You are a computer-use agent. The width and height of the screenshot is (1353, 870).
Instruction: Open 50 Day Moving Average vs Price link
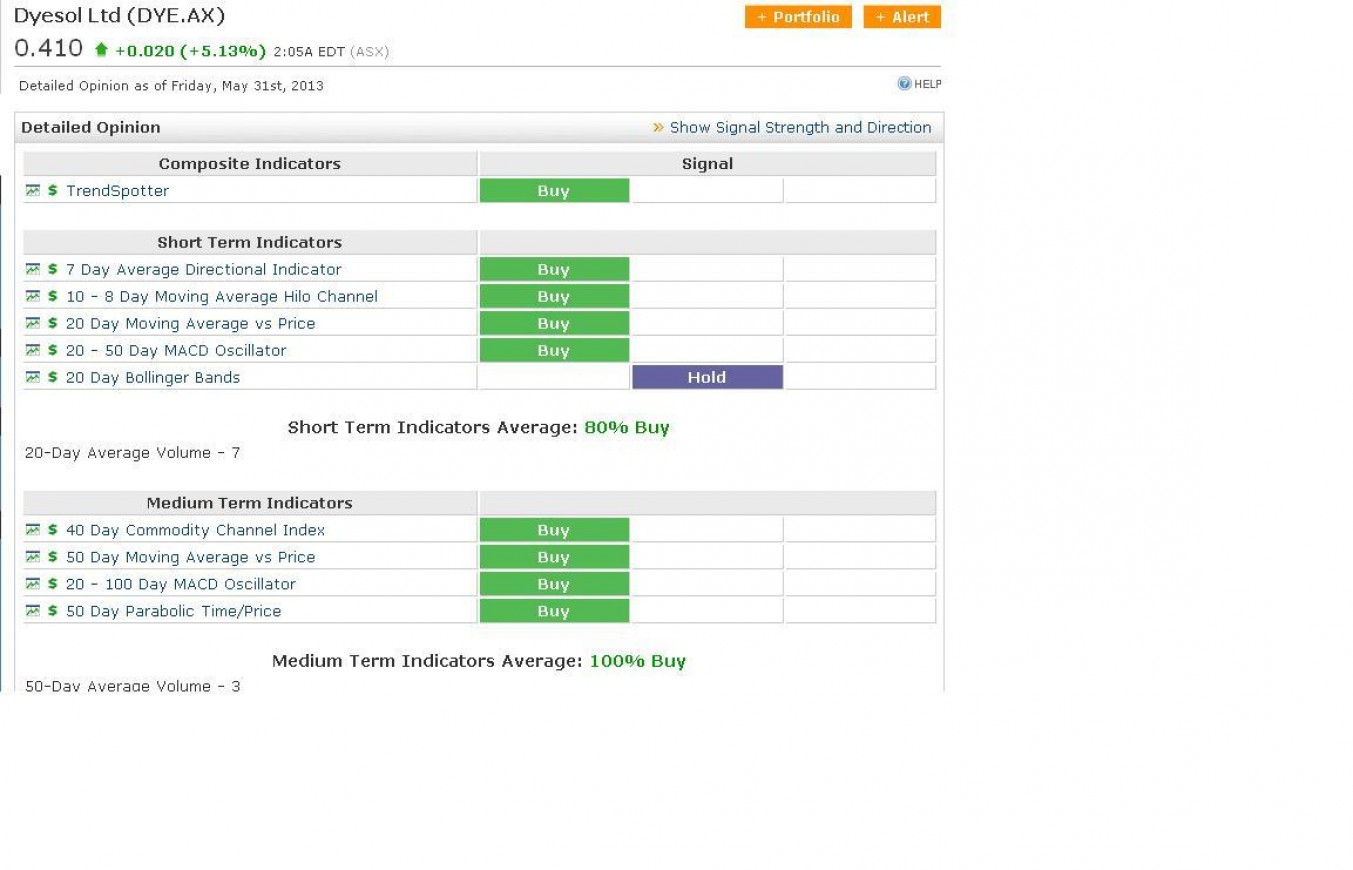(190, 558)
